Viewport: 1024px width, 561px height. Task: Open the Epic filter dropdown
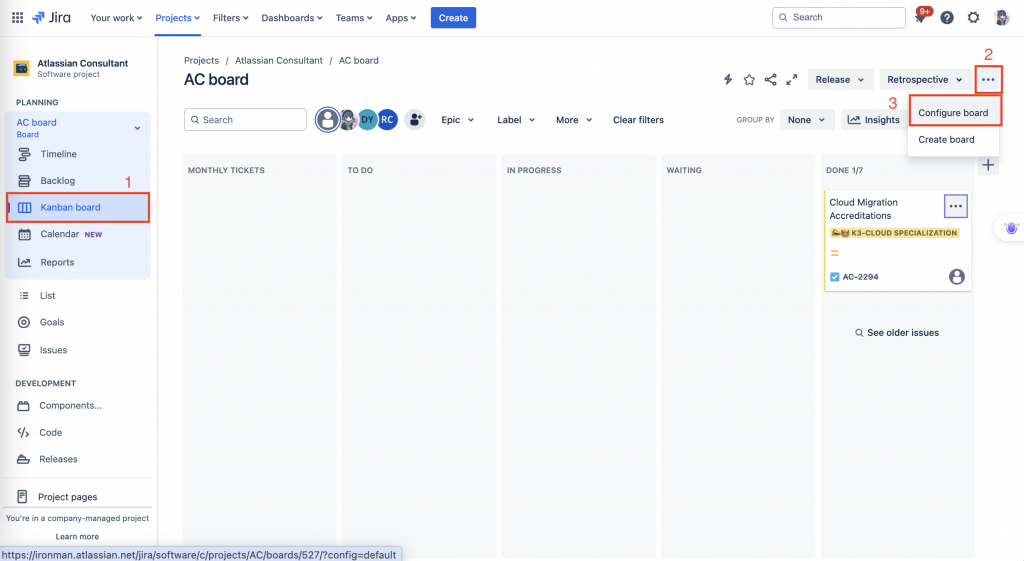(x=457, y=120)
